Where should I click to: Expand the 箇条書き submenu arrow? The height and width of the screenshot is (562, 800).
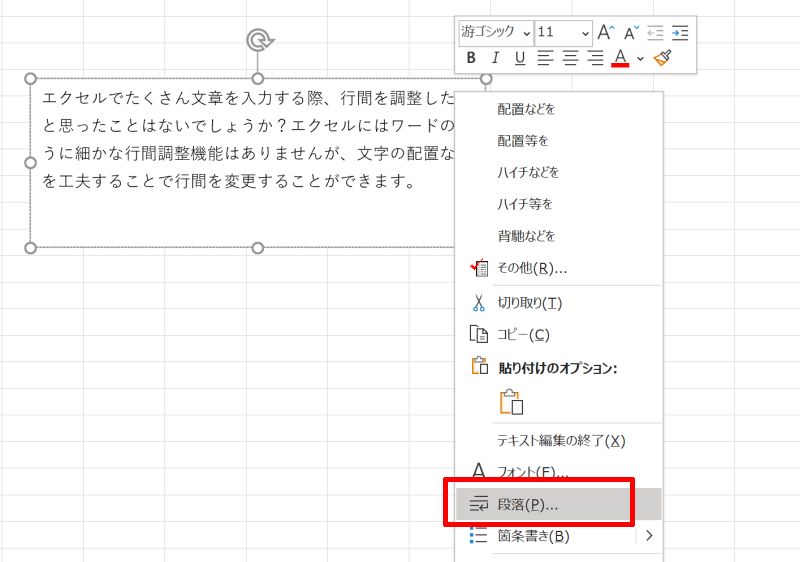pyautogui.click(x=649, y=535)
